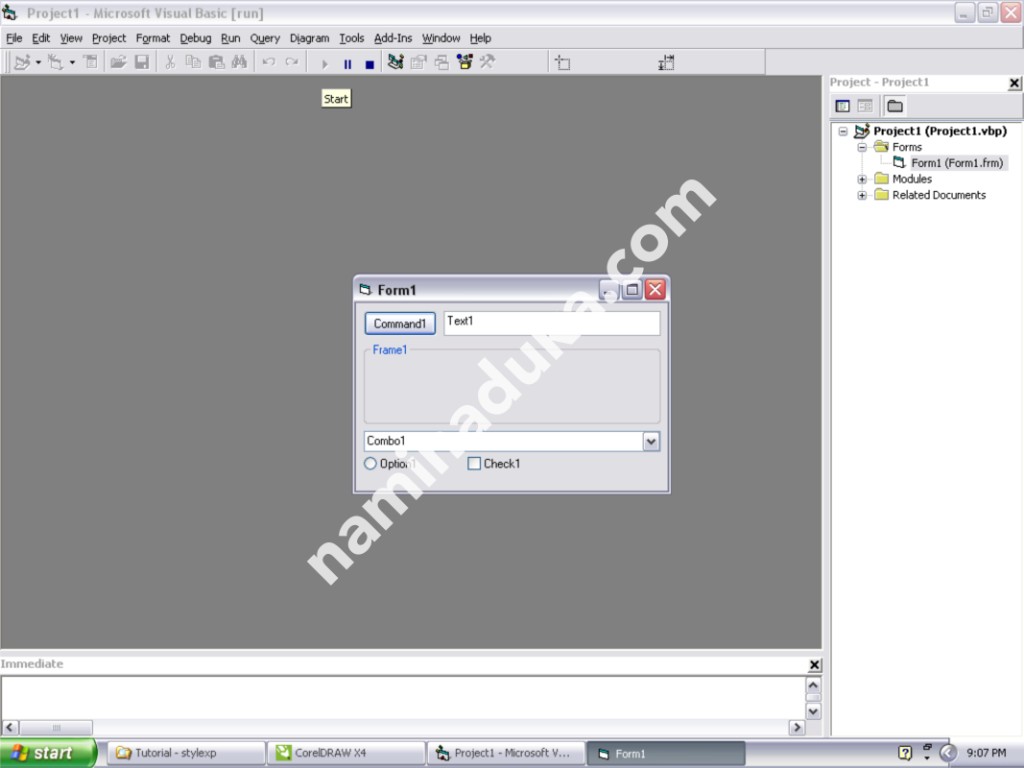The height and width of the screenshot is (768, 1024).
Task: Toggle Folders icon in Project panel
Action: 895,106
